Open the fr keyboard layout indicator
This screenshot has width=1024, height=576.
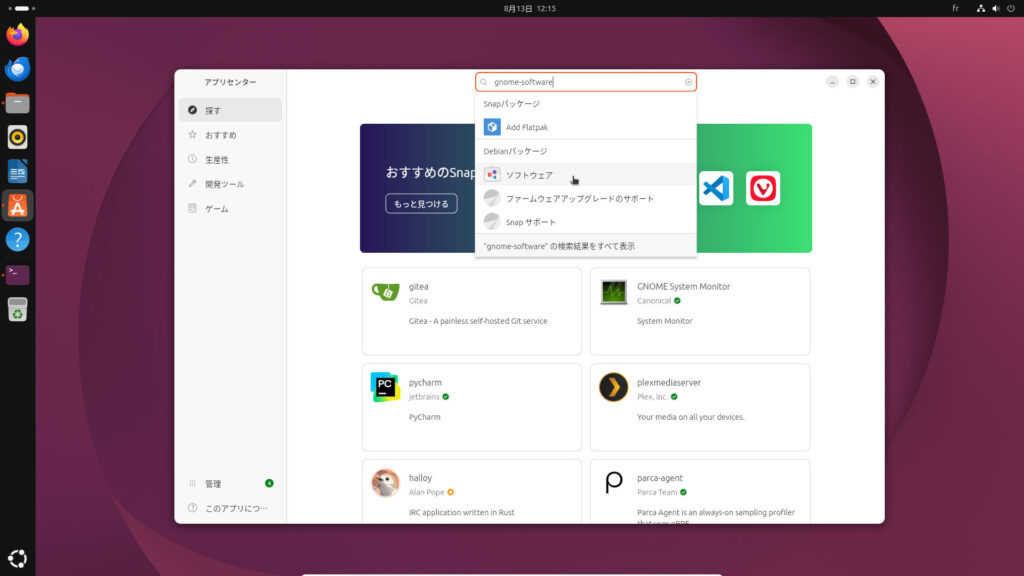[x=955, y=8]
